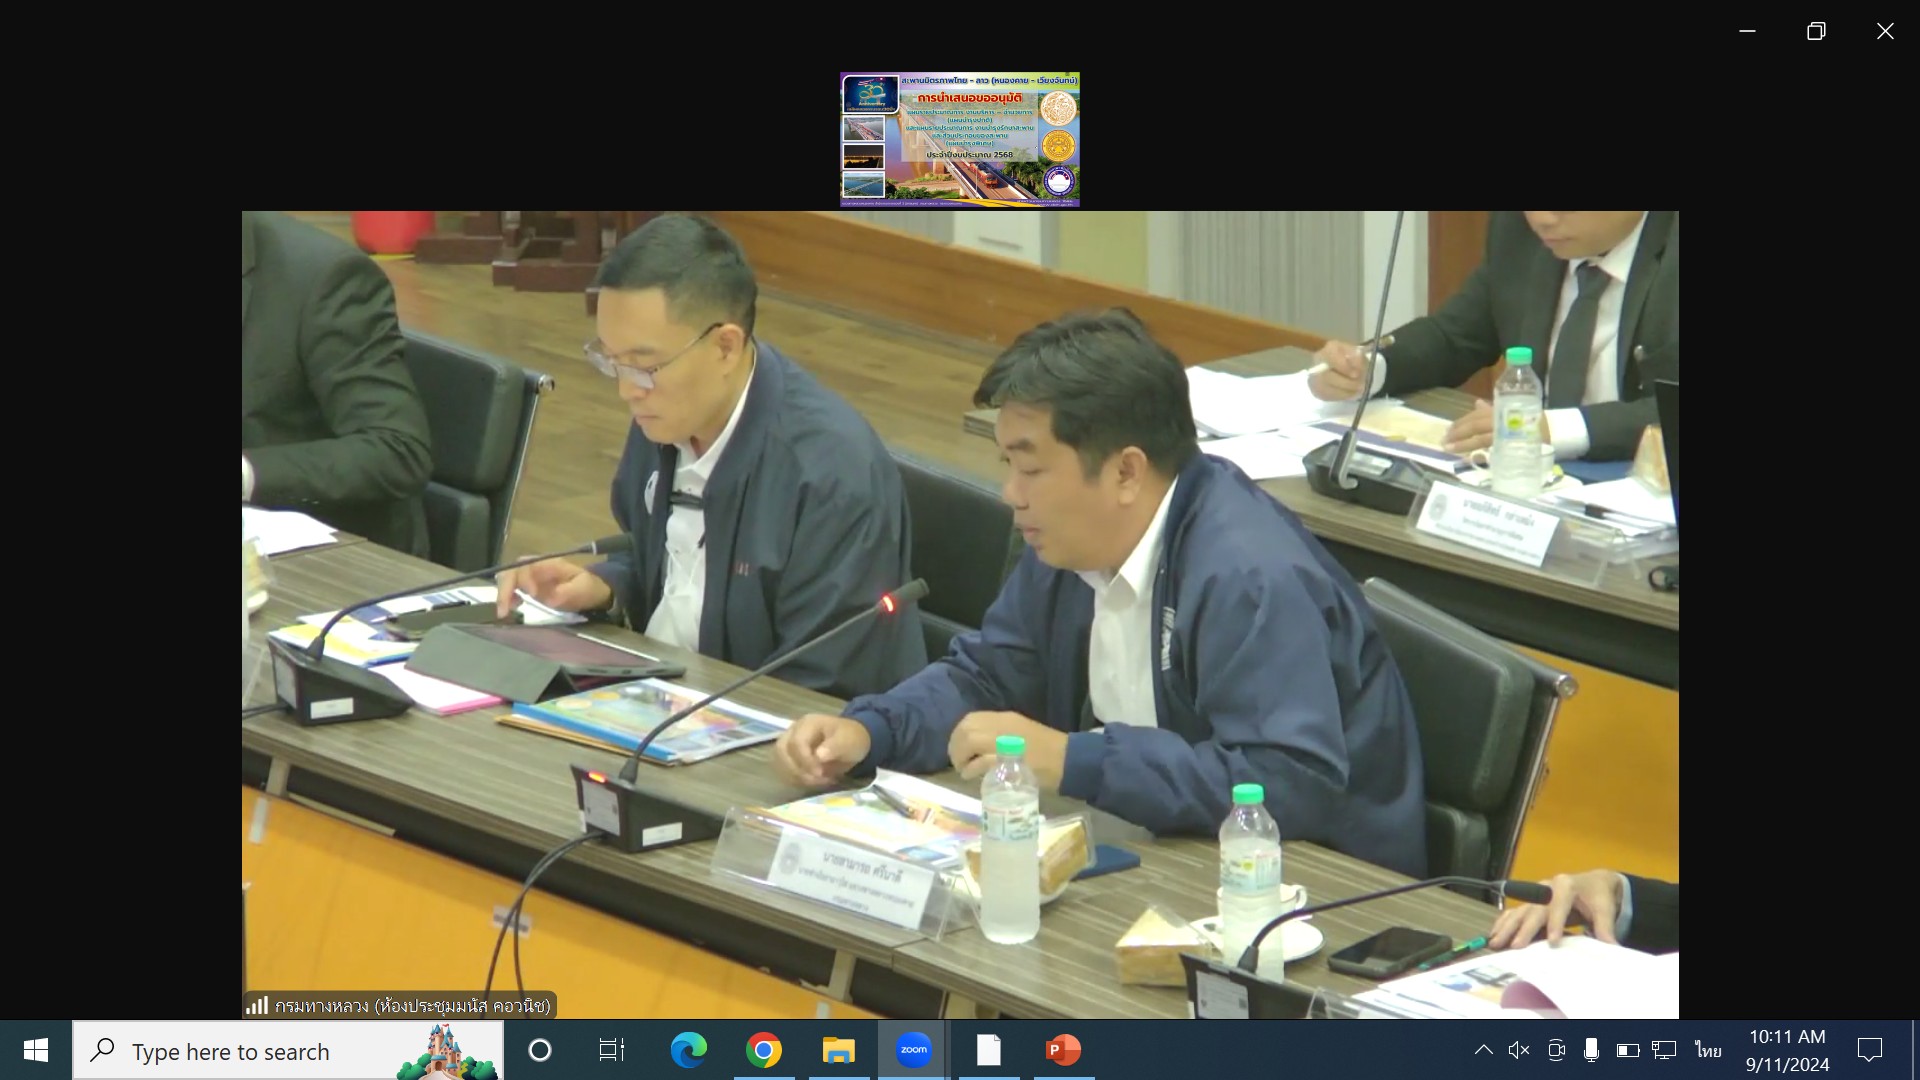Image resolution: width=1920 pixels, height=1080 pixels.
Task: Switch to PowerPoint in taskbar
Action: (x=1063, y=1050)
